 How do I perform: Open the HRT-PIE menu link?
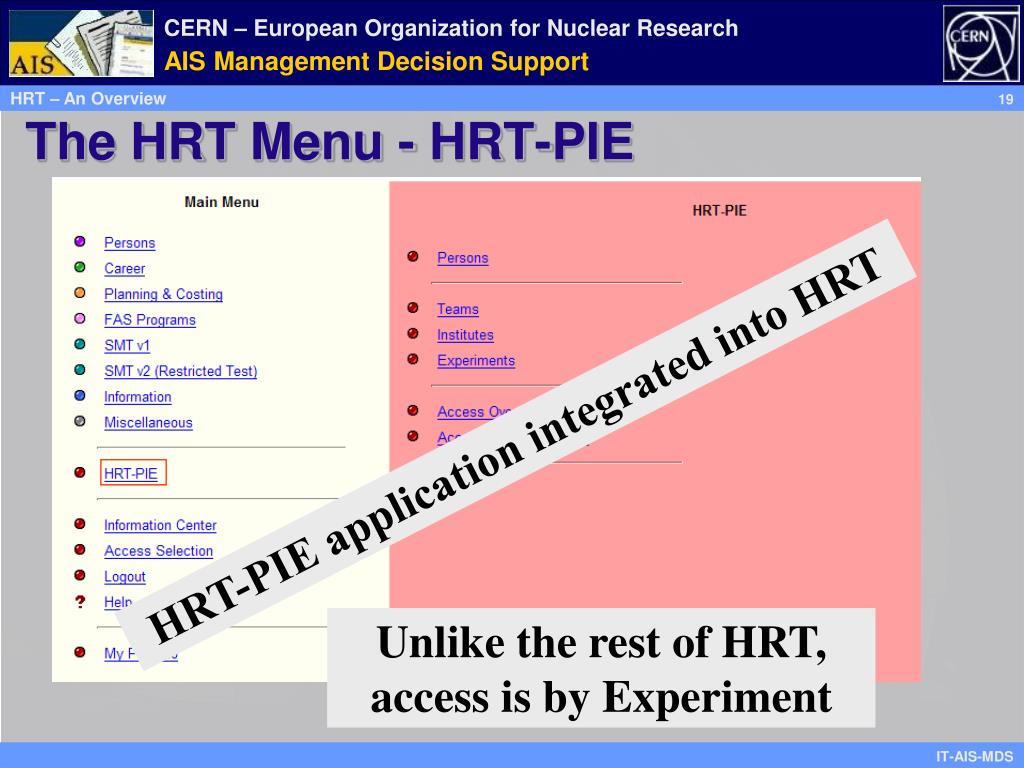pyautogui.click(x=131, y=473)
